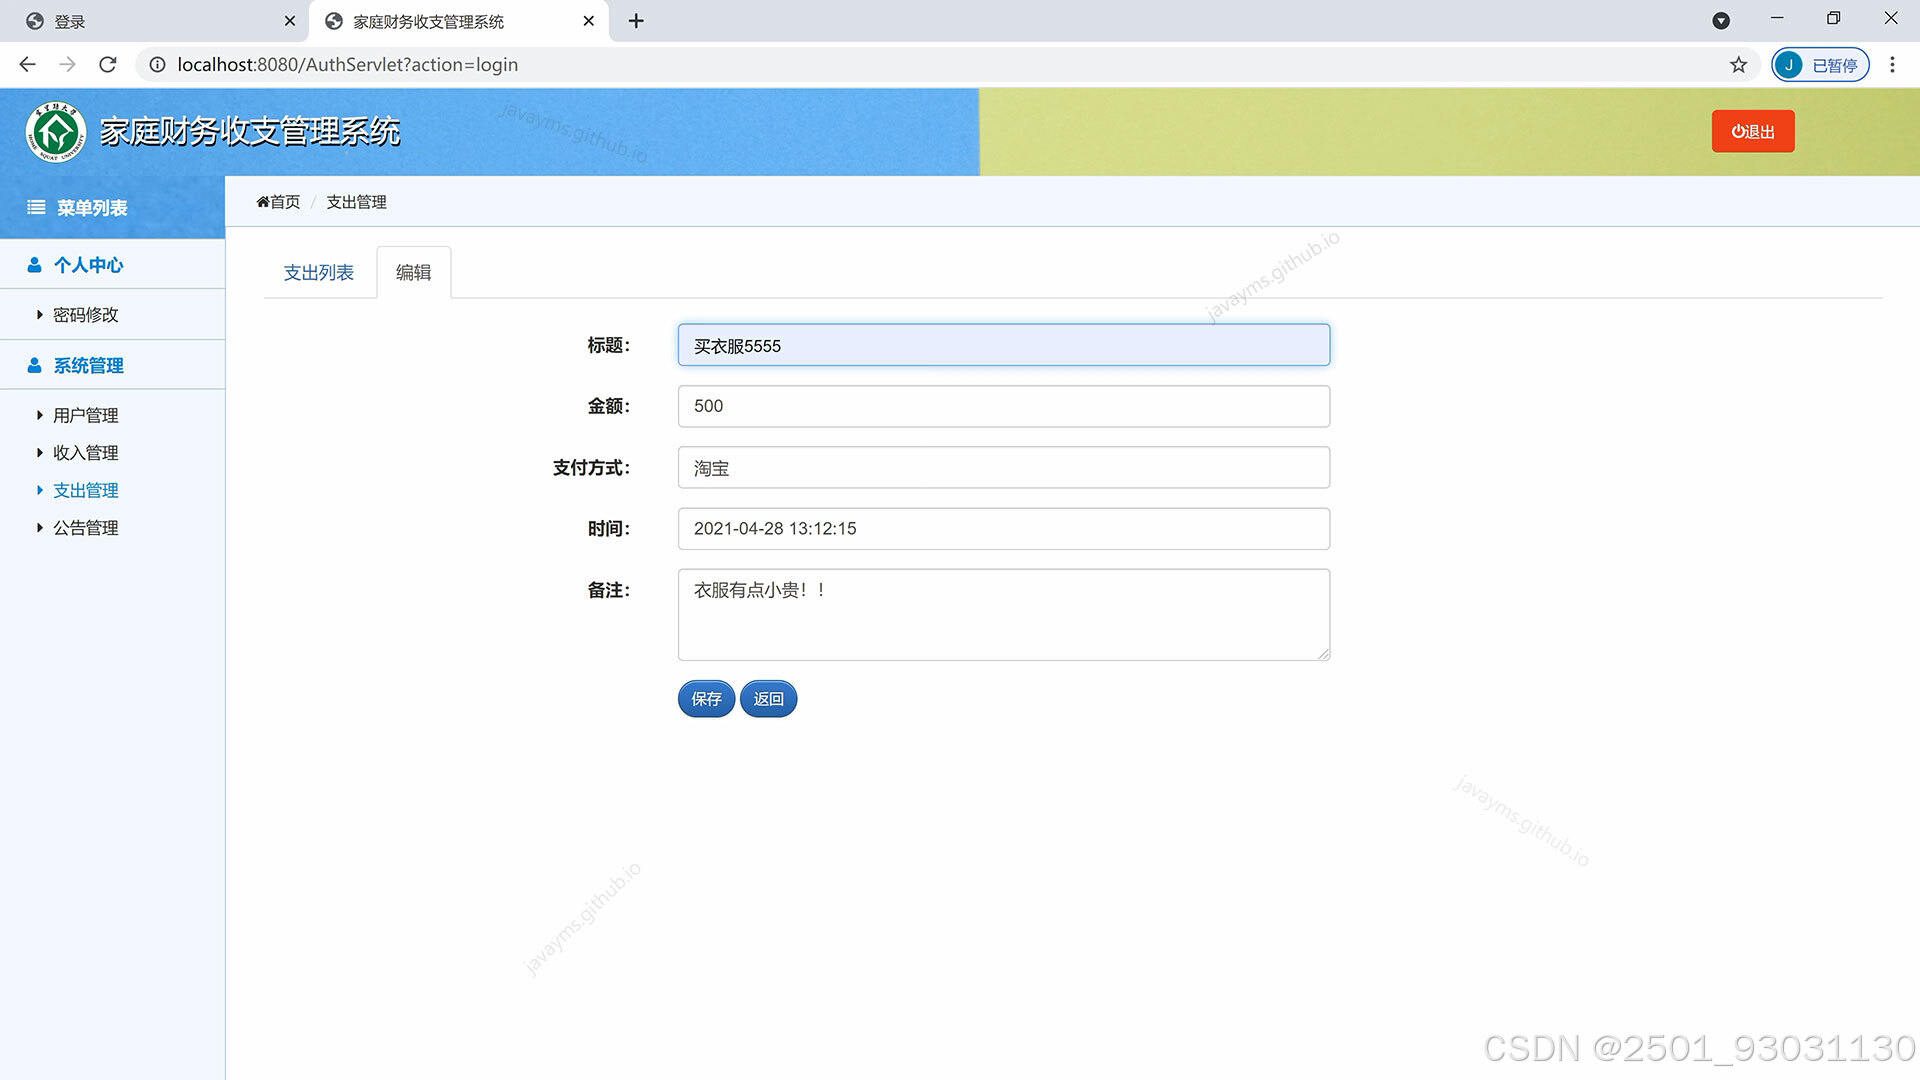Open 公告管理 in the sidebar
The image size is (1920, 1080).
coord(86,528)
